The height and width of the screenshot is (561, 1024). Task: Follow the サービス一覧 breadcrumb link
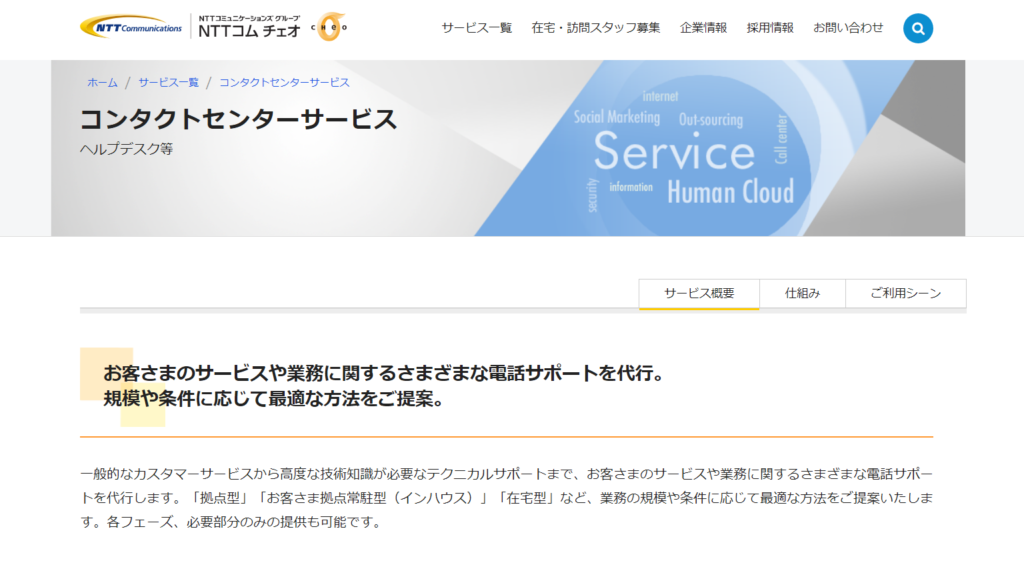168,82
